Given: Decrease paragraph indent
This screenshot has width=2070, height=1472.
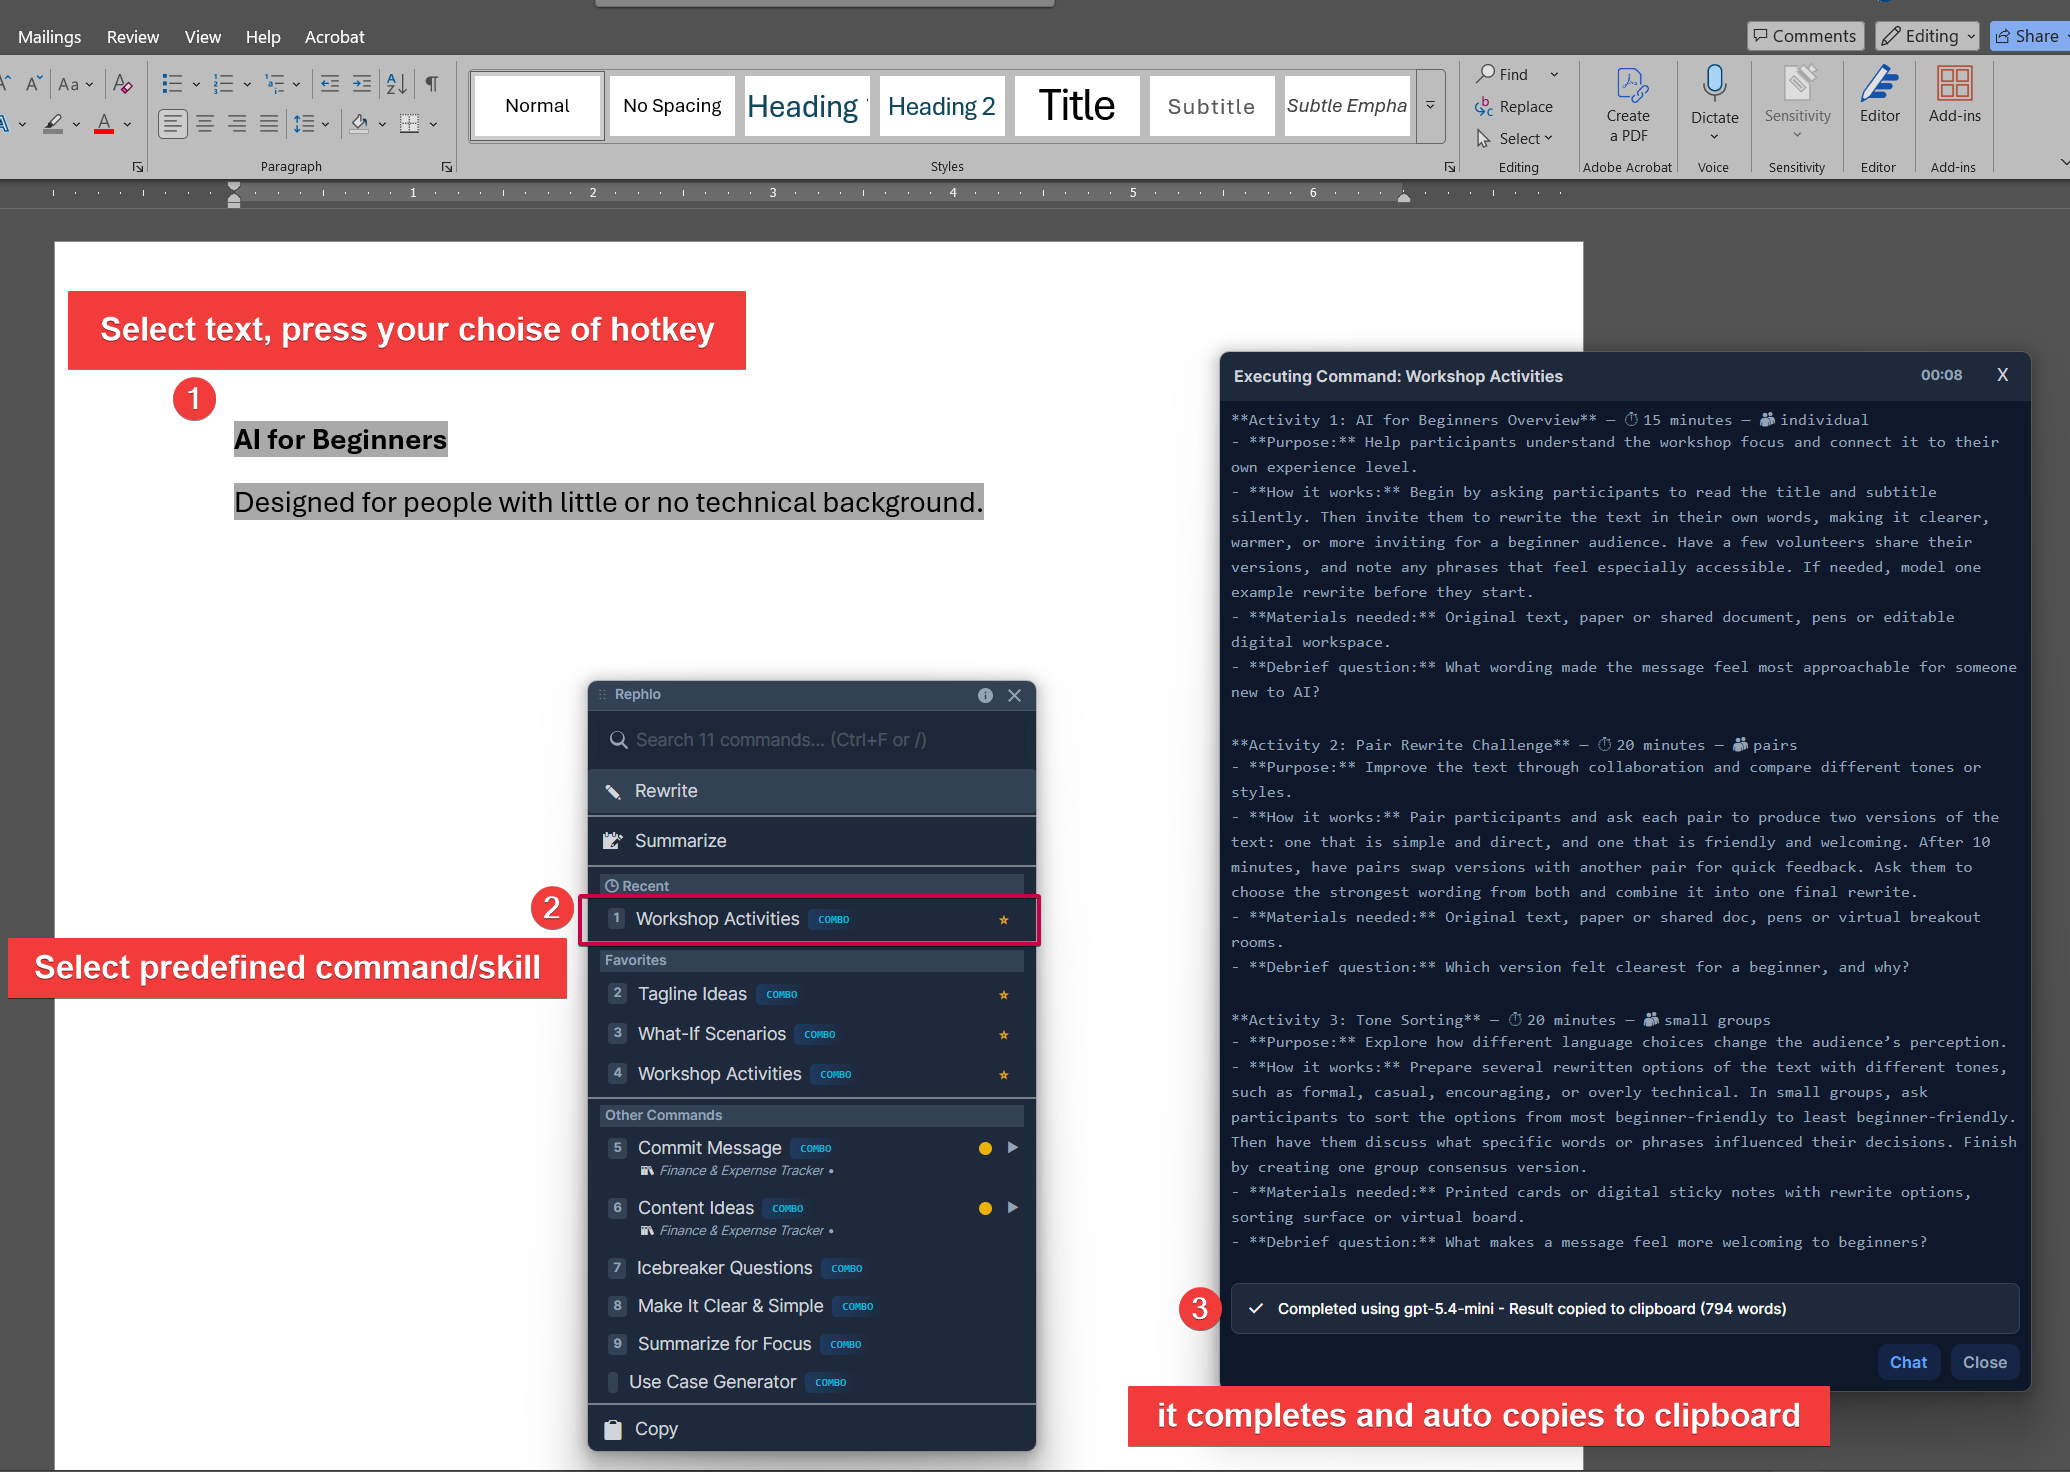Looking at the screenshot, I should [x=329, y=84].
